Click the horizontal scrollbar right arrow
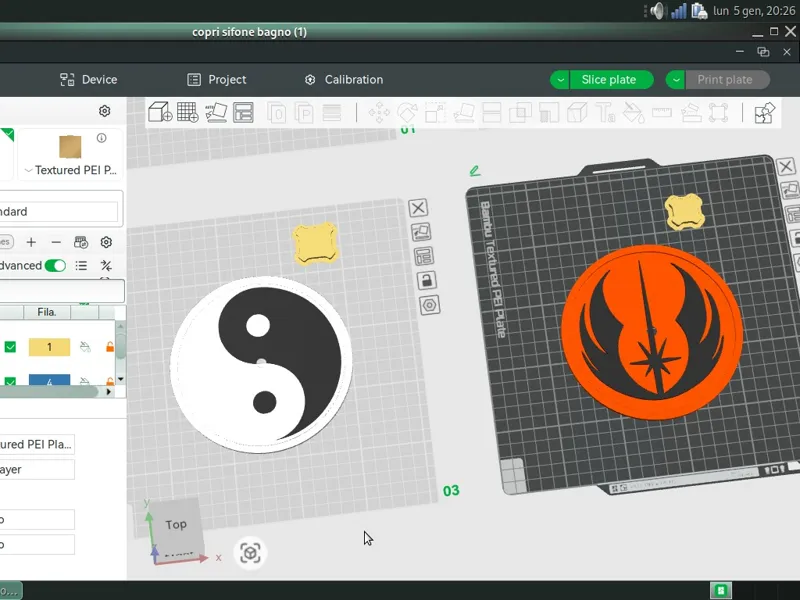 (x=109, y=391)
